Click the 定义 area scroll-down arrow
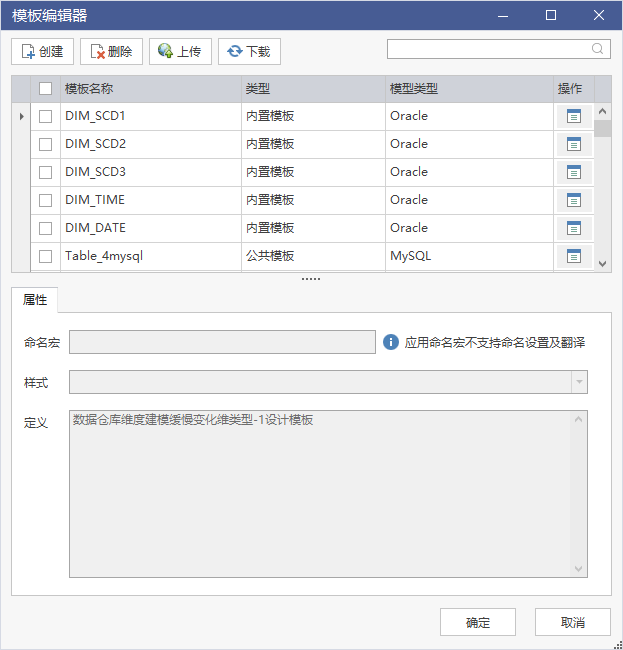623x650 pixels. [579, 569]
